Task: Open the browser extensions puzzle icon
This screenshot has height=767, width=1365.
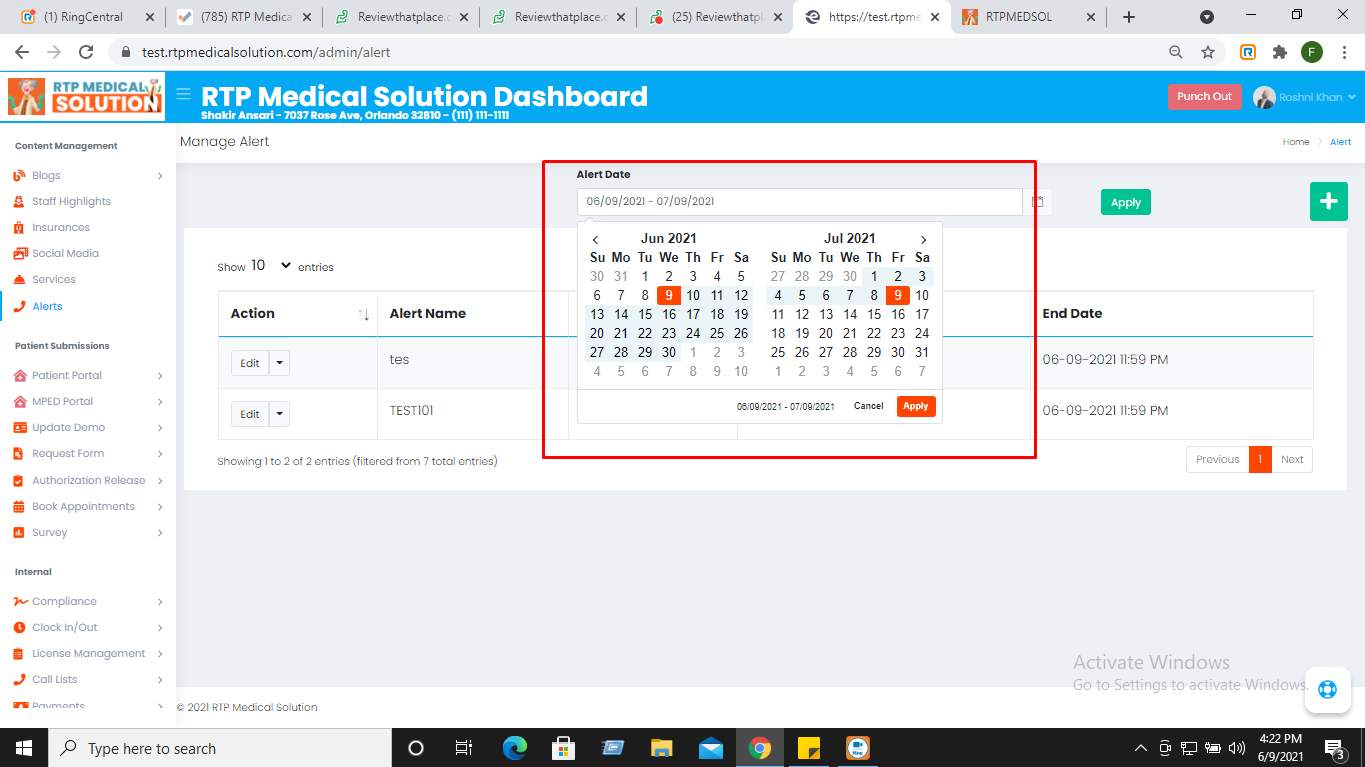Action: tap(1279, 52)
